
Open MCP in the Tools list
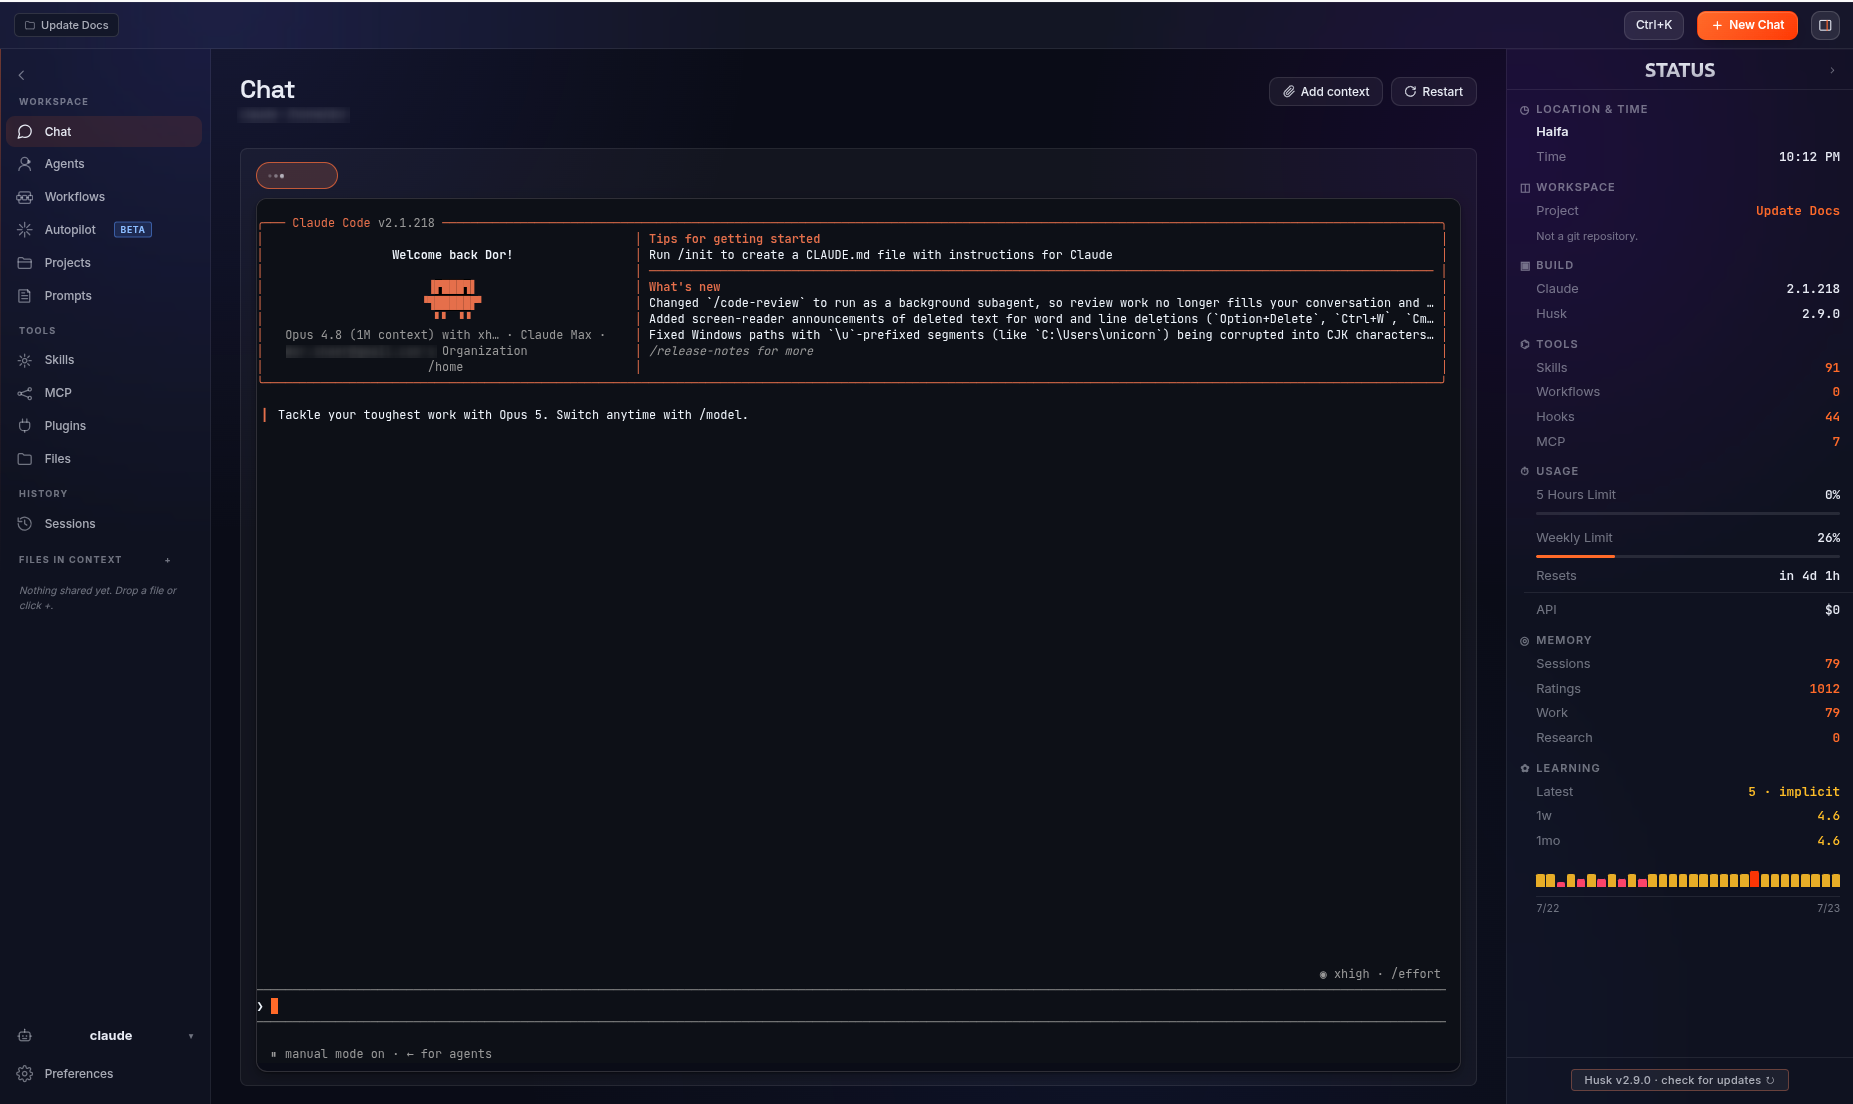coord(104,393)
